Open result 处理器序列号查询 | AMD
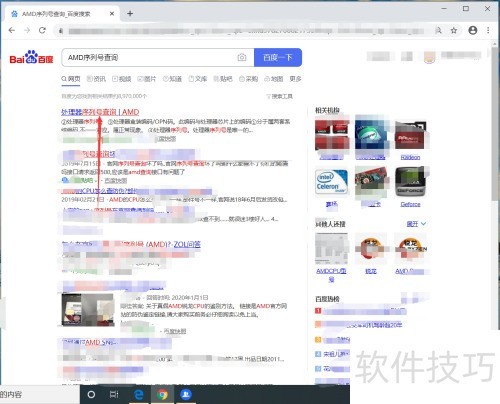Screen dimensions: 500x404 [x=100, y=112]
